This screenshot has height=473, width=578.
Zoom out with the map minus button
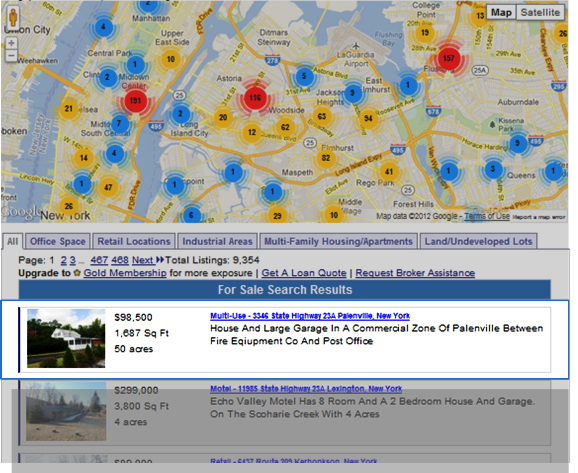[11, 56]
